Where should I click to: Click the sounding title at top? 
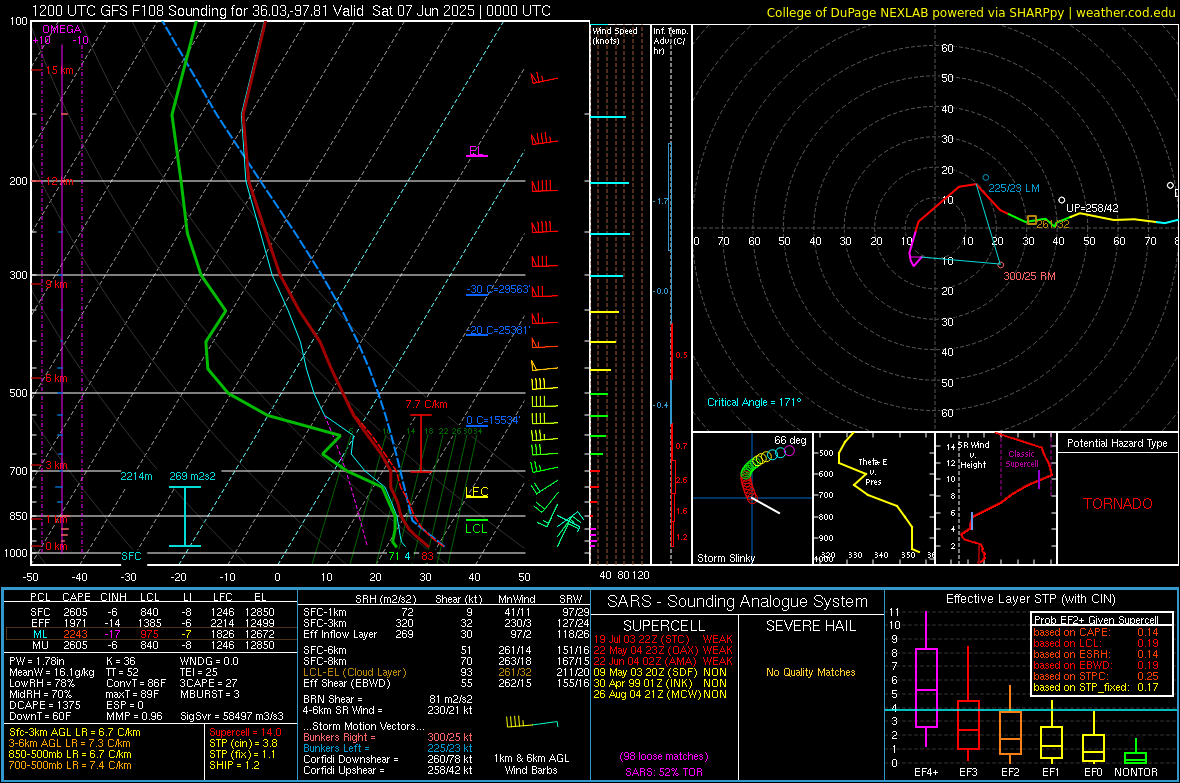click(291, 11)
